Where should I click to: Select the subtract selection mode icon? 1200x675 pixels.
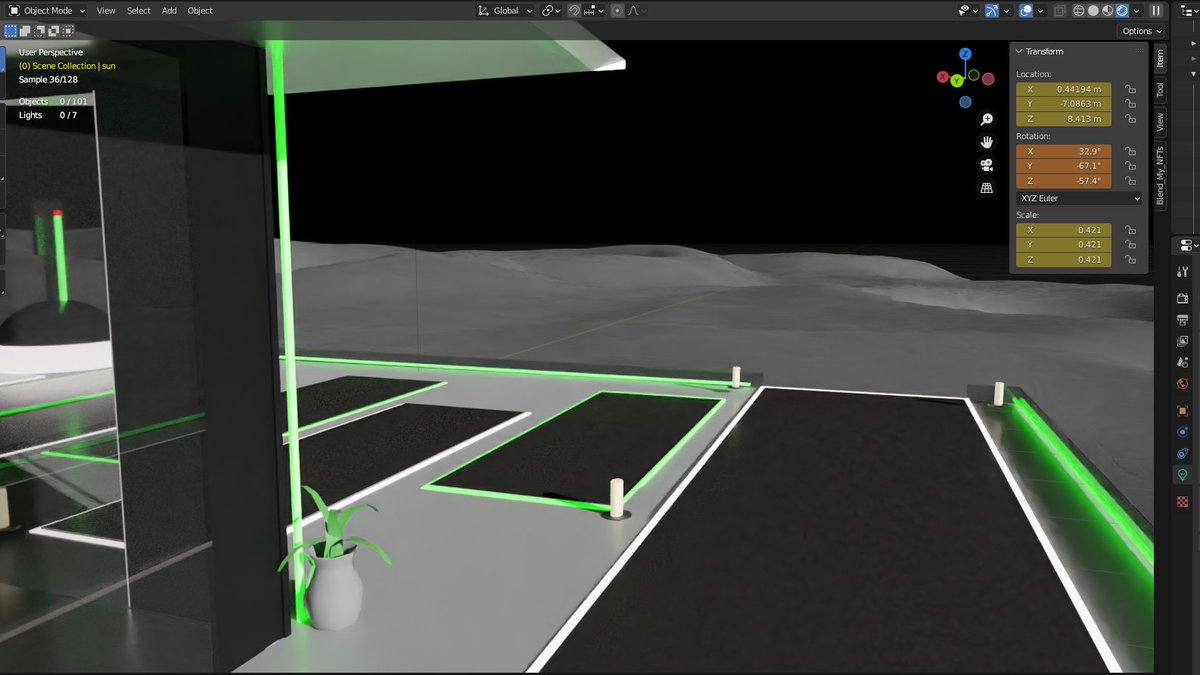point(39,31)
